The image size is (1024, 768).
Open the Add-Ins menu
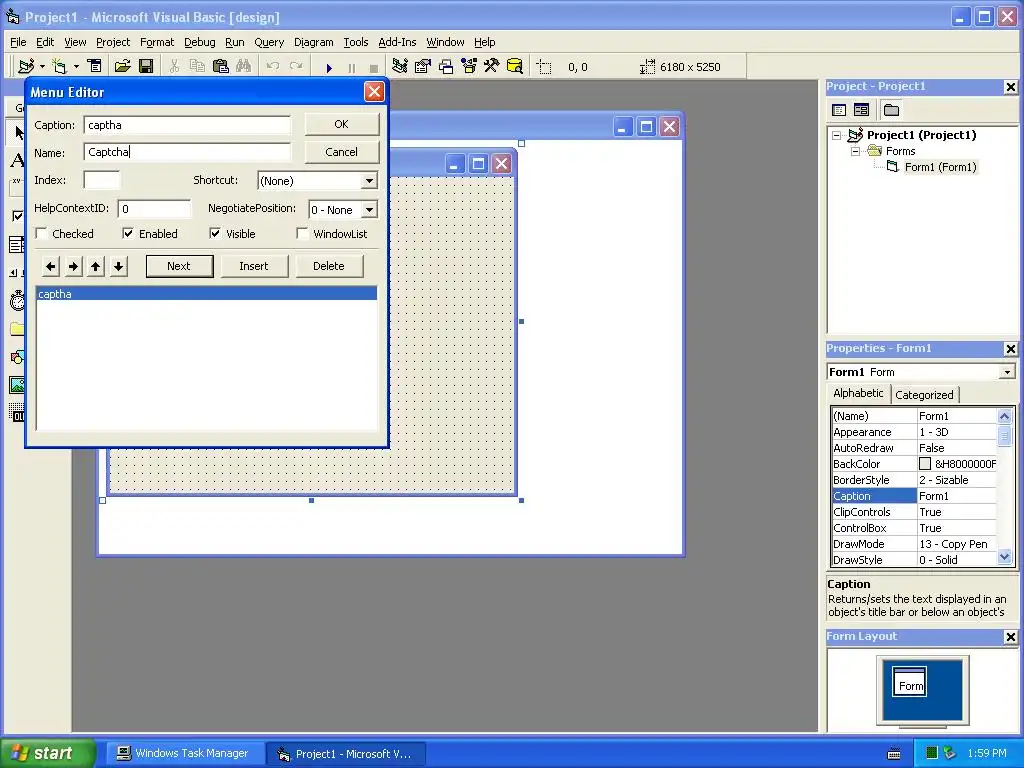click(397, 42)
